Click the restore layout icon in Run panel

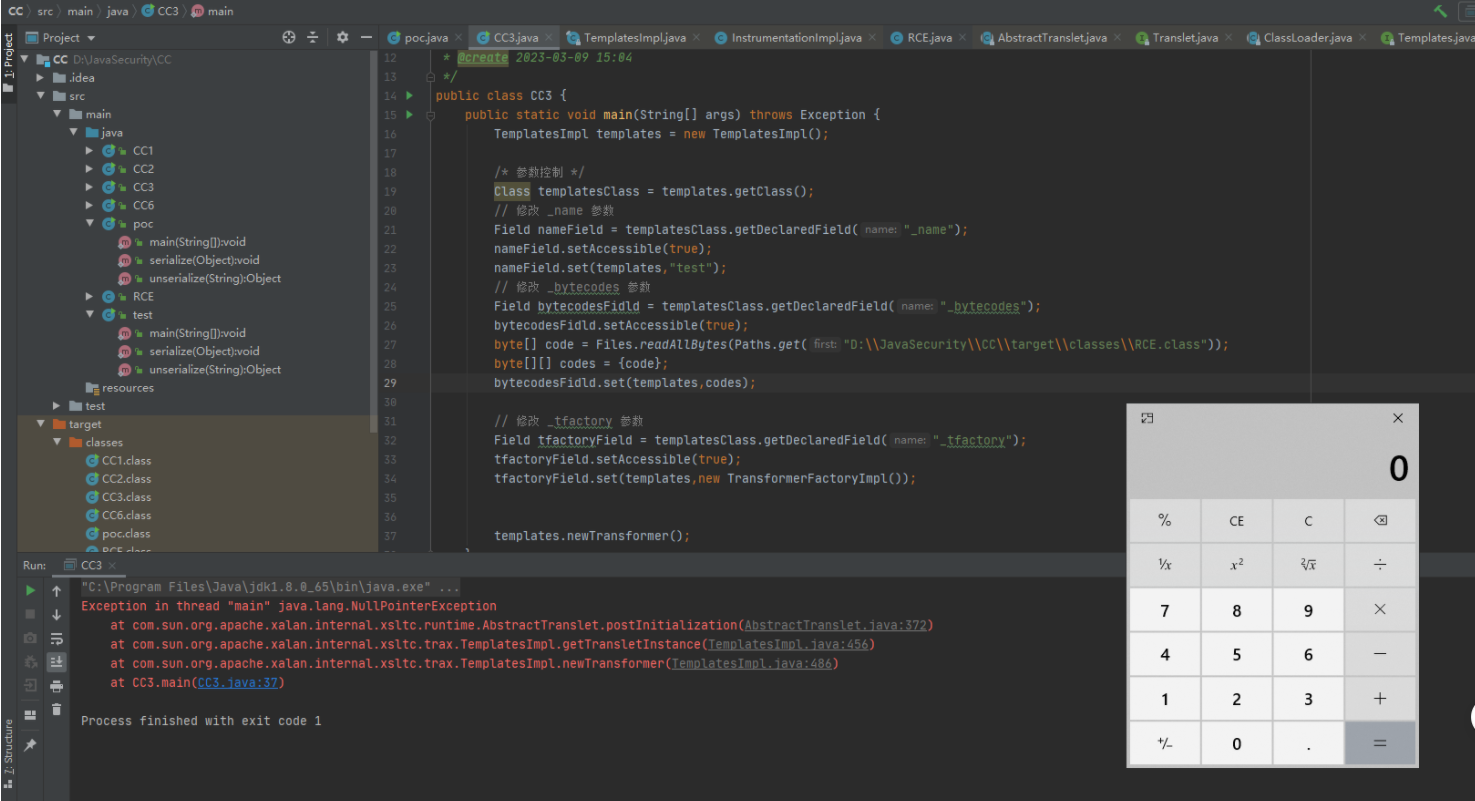(31, 715)
